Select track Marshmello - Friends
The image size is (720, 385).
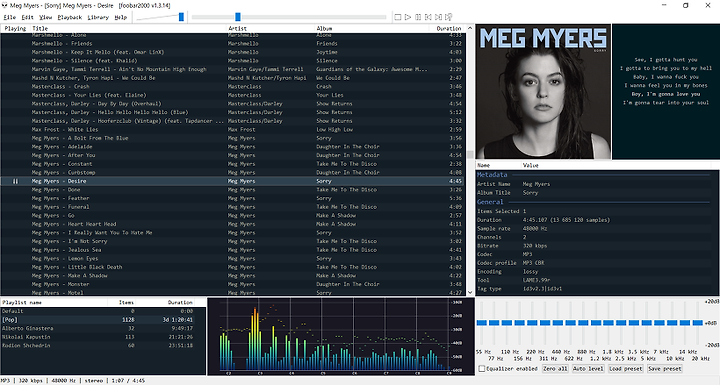(x=232, y=43)
